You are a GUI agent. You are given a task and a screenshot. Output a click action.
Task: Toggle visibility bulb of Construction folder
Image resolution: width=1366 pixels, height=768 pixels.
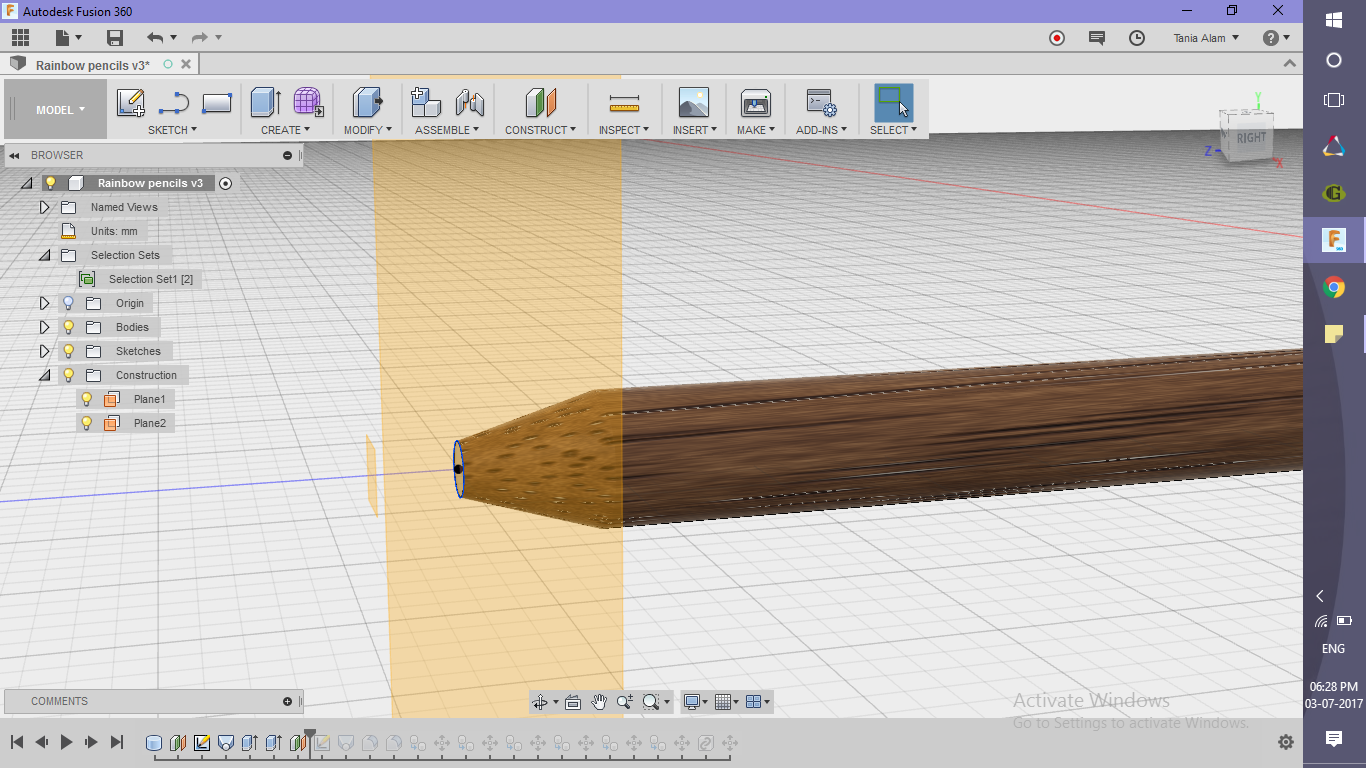click(x=68, y=375)
